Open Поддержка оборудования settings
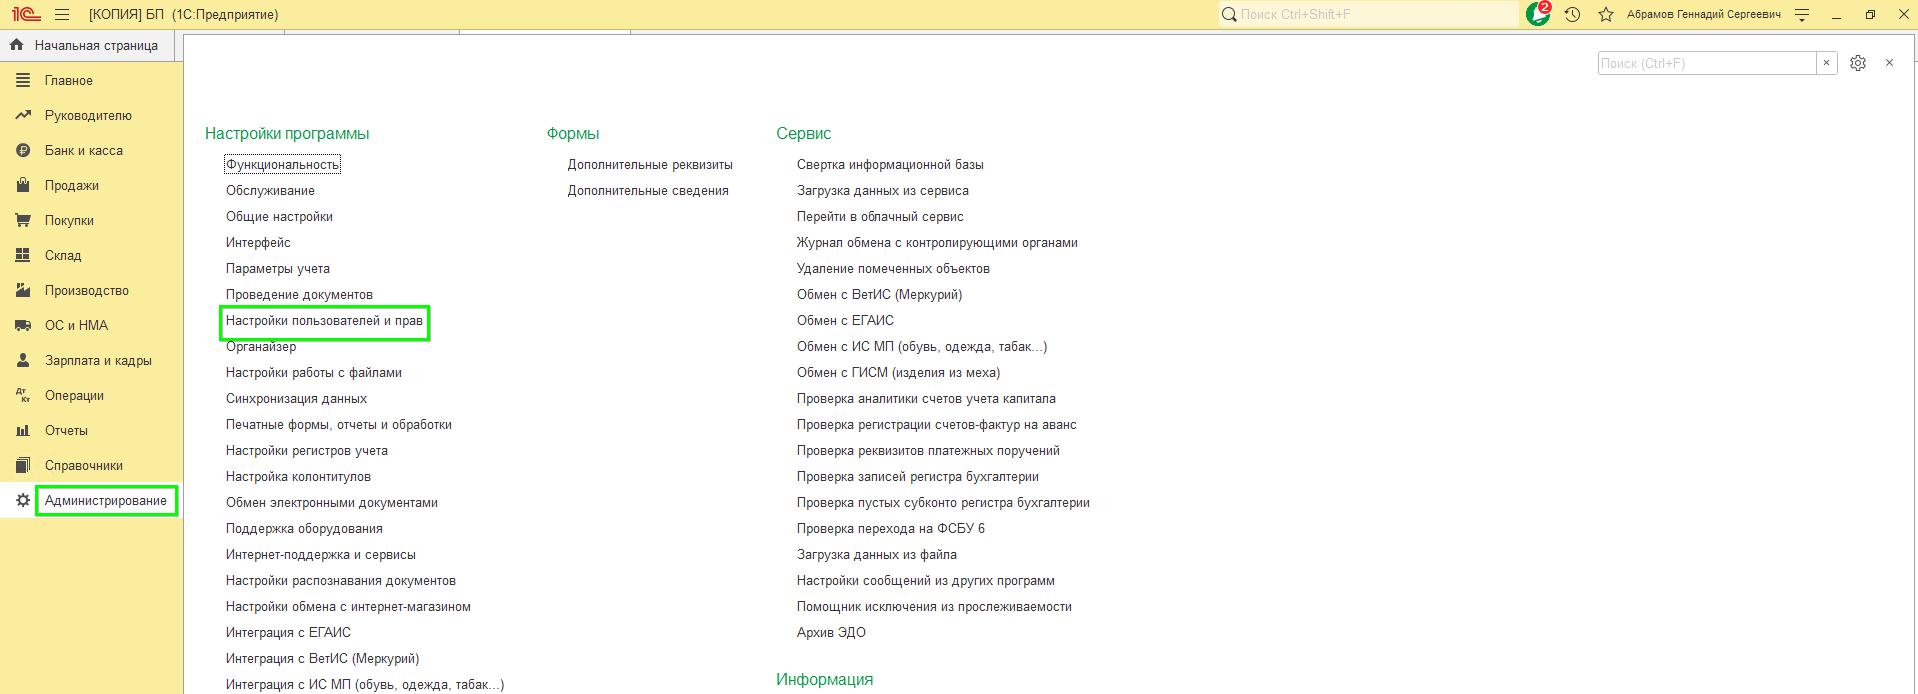The image size is (1918, 694). (x=304, y=528)
